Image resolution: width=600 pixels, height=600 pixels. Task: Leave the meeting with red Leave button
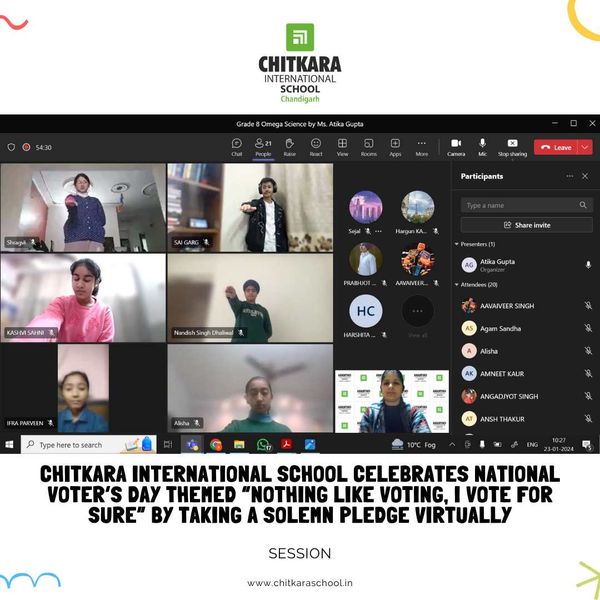(556, 147)
